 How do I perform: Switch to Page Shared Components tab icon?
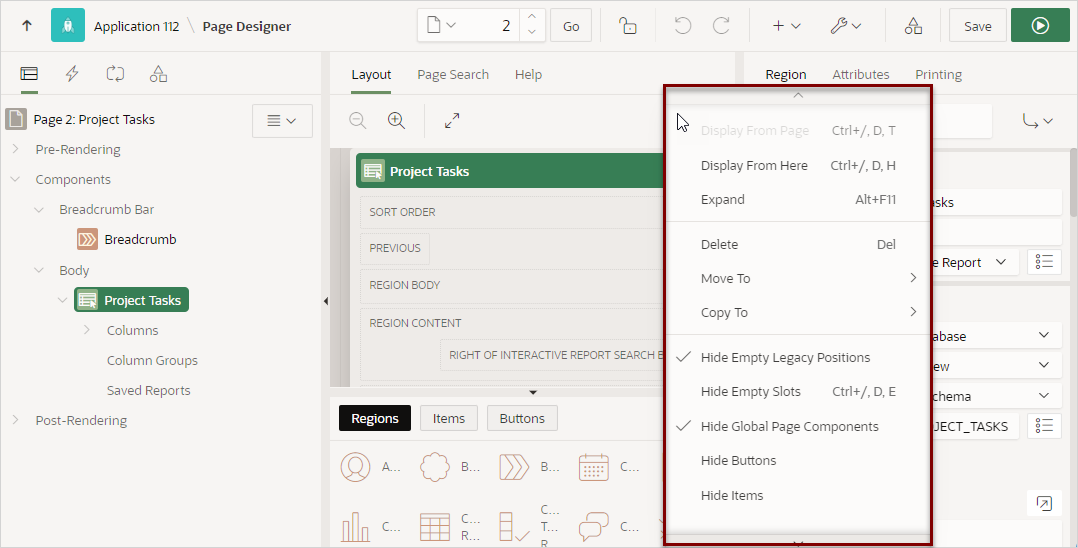coord(158,74)
